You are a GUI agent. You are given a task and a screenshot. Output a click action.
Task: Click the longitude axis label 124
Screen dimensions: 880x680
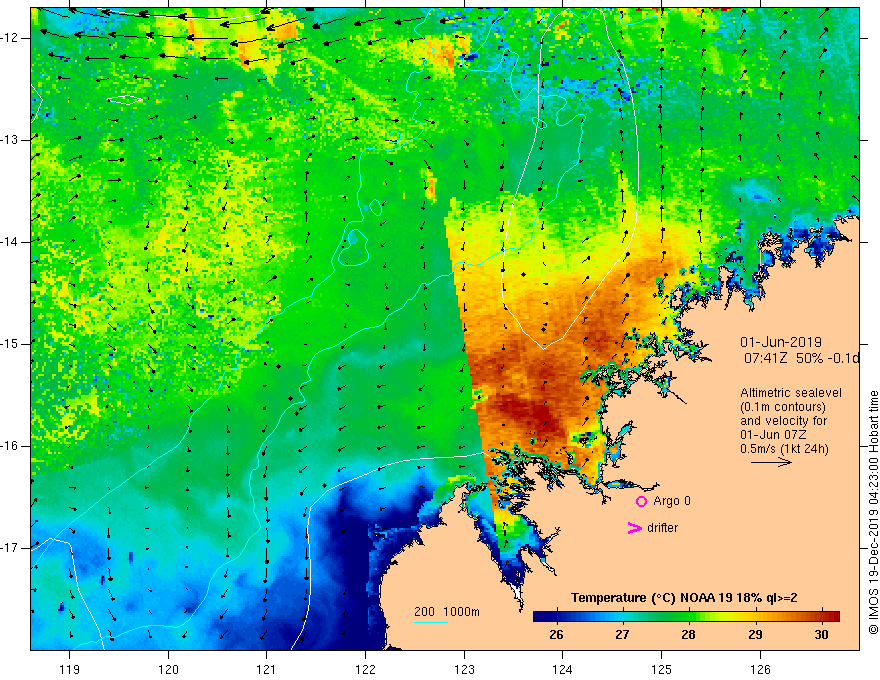click(x=563, y=669)
